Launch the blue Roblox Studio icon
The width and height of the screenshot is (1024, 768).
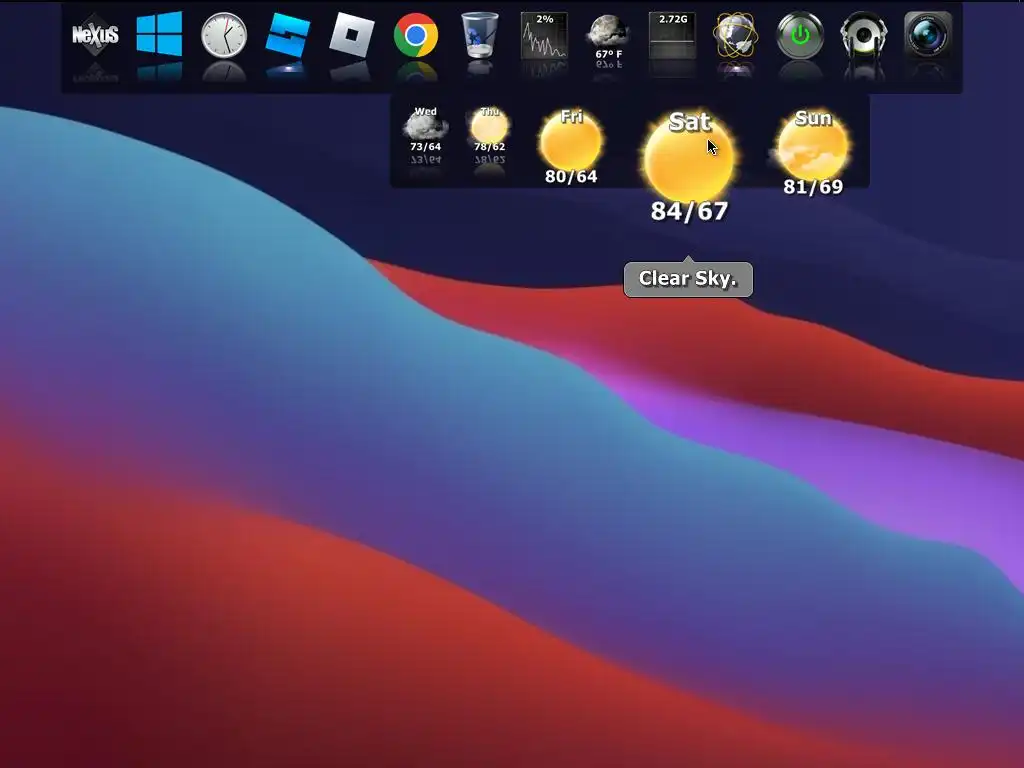point(287,35)
